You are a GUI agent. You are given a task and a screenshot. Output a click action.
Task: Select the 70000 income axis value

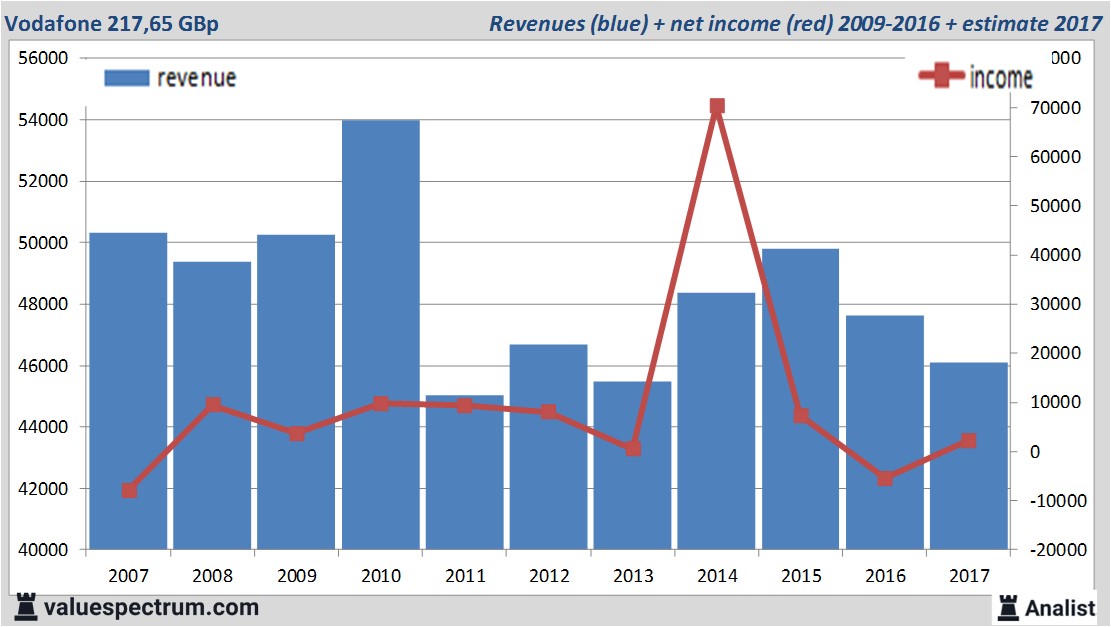click(x=1055, y=108)
